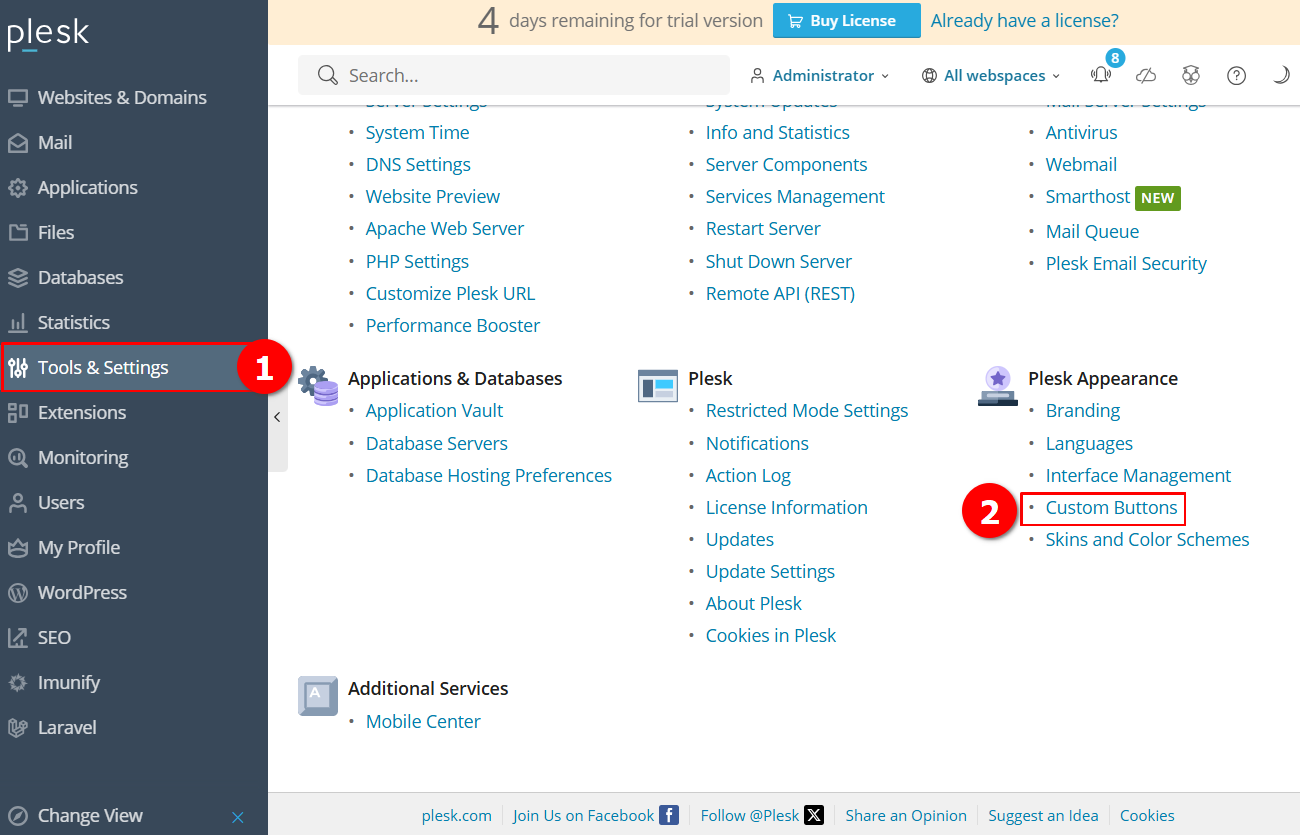Click the Plesk logo

point(48,34)
